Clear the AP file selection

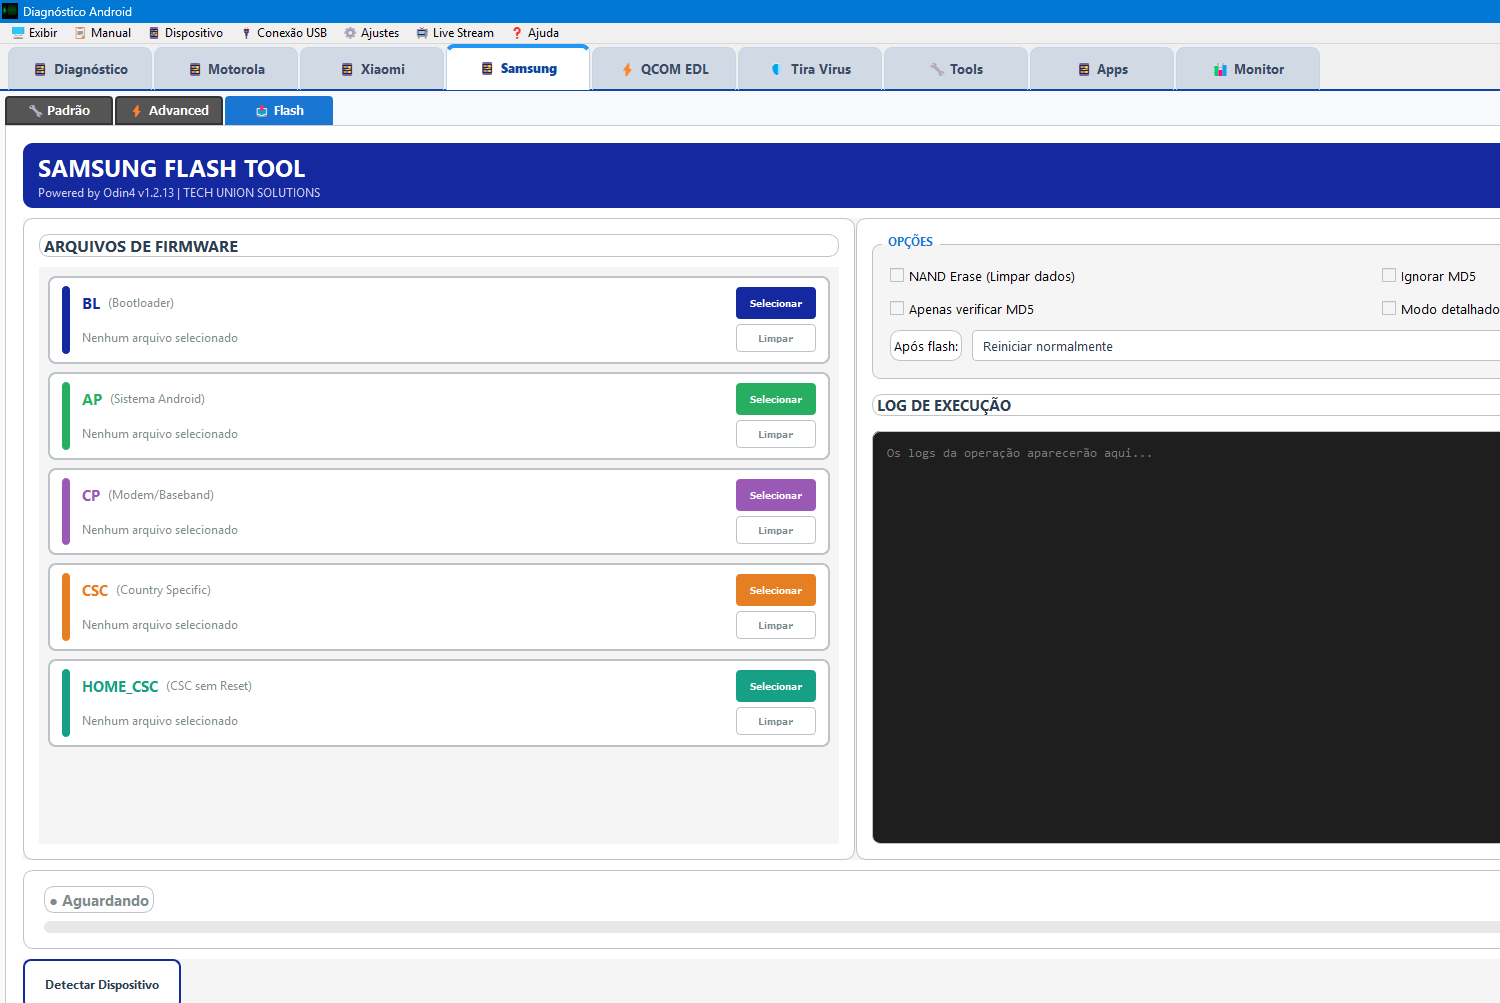click(x=776, y=434)
